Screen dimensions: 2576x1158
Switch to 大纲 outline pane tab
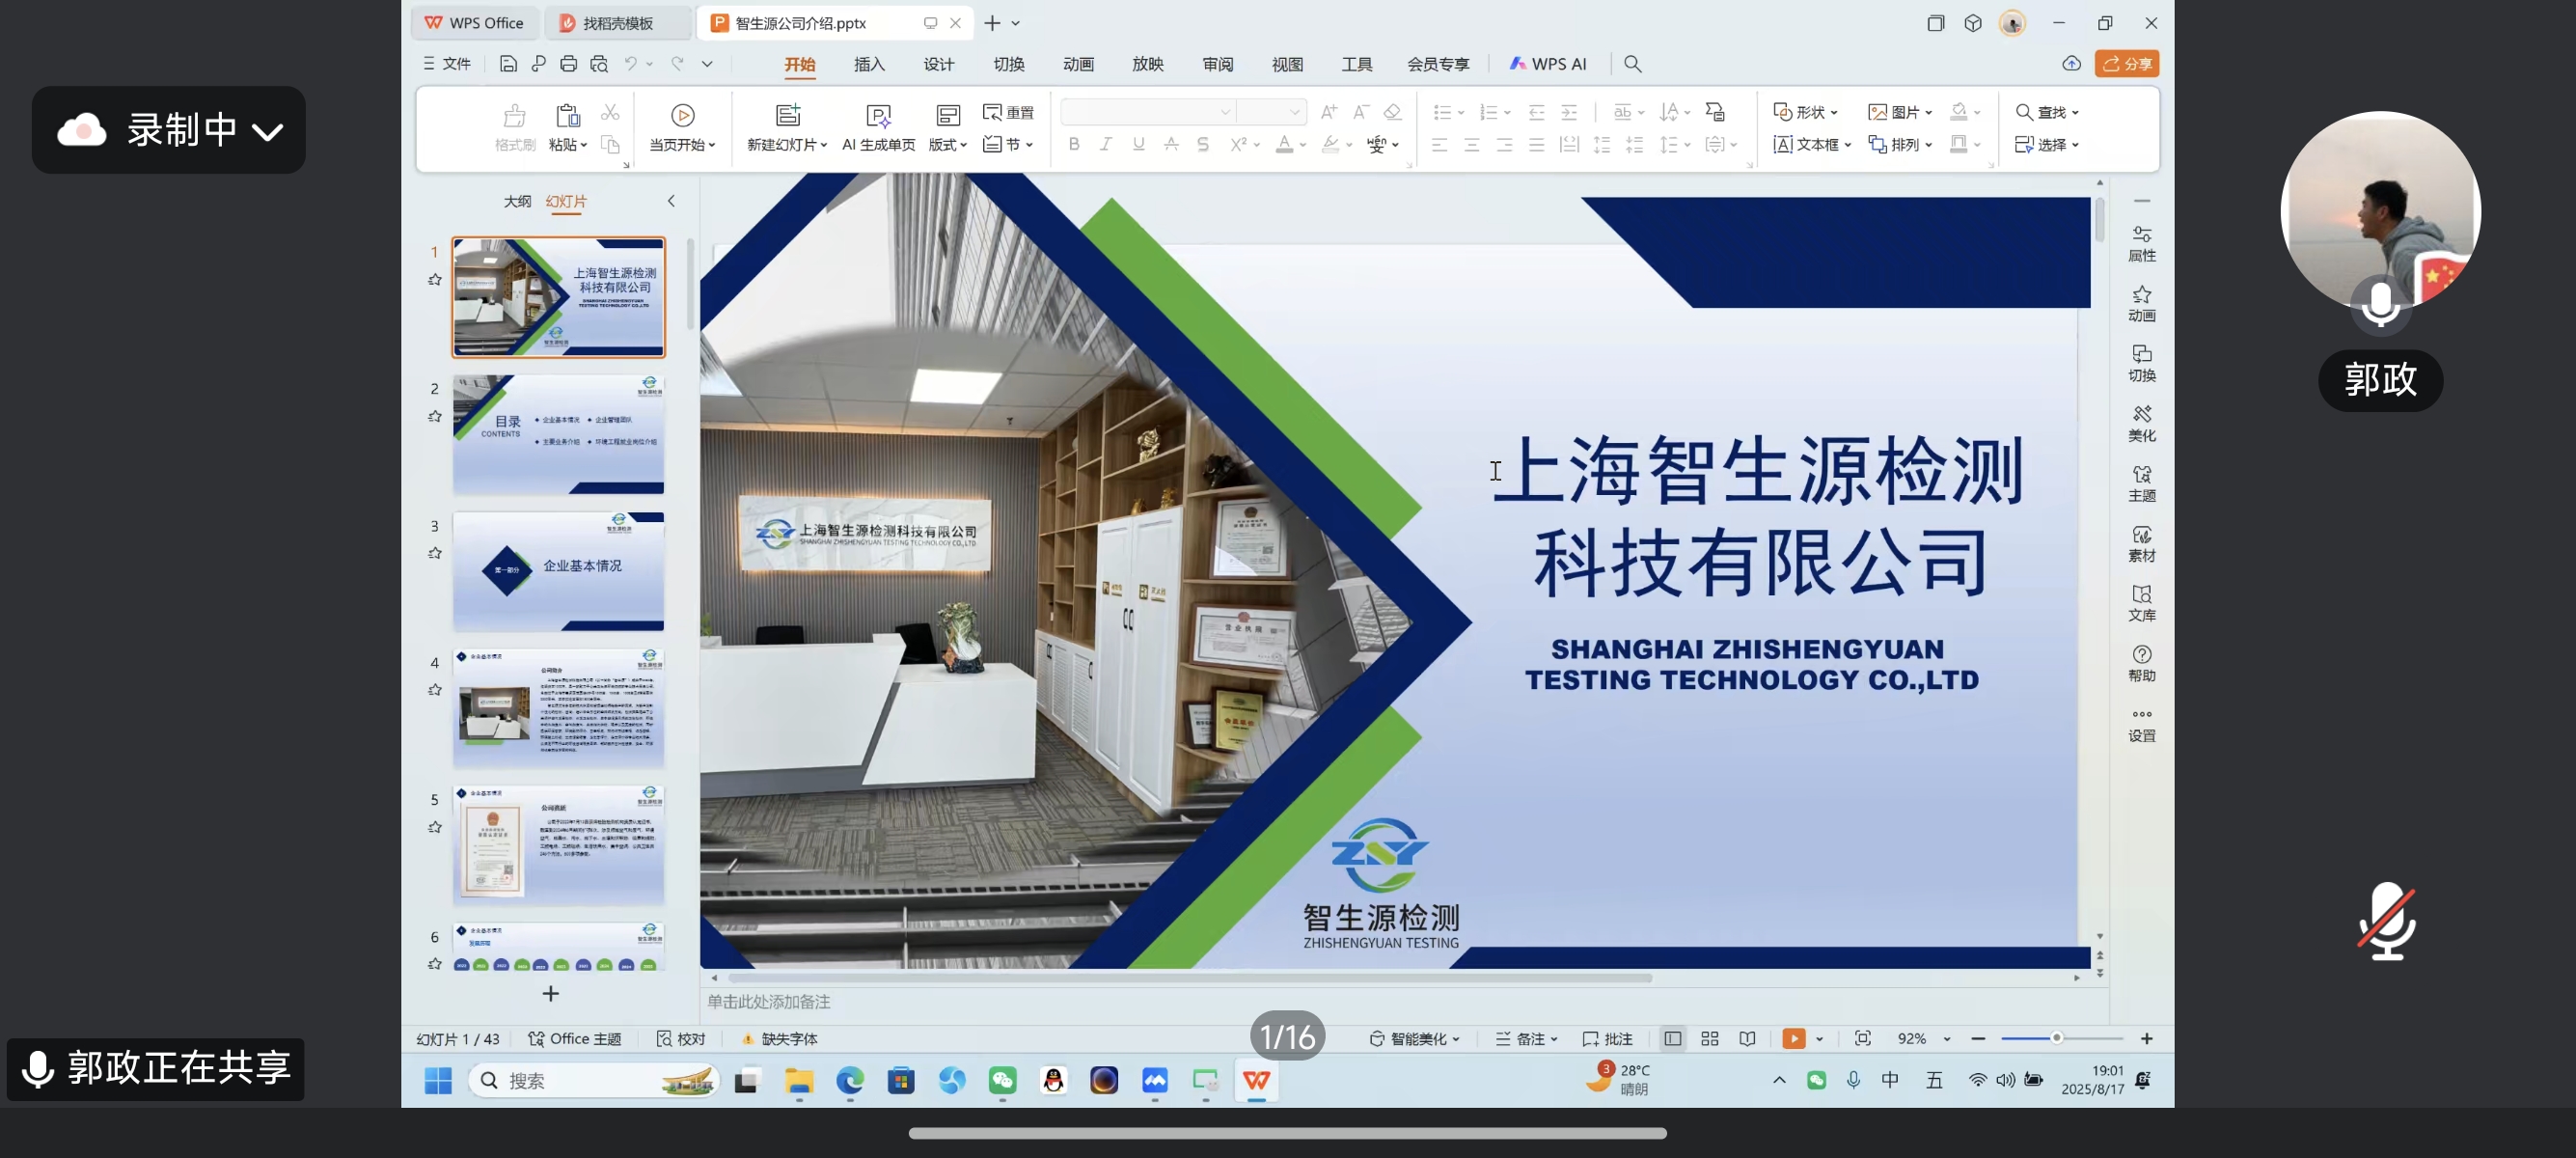click(517, 201)
